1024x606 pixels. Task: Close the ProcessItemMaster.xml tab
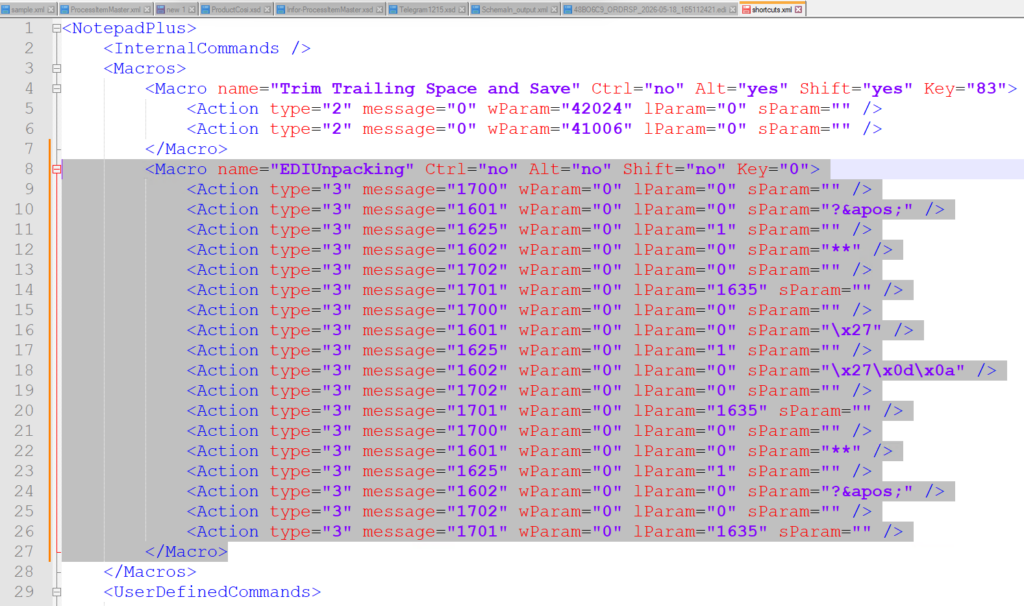[147, 10]
